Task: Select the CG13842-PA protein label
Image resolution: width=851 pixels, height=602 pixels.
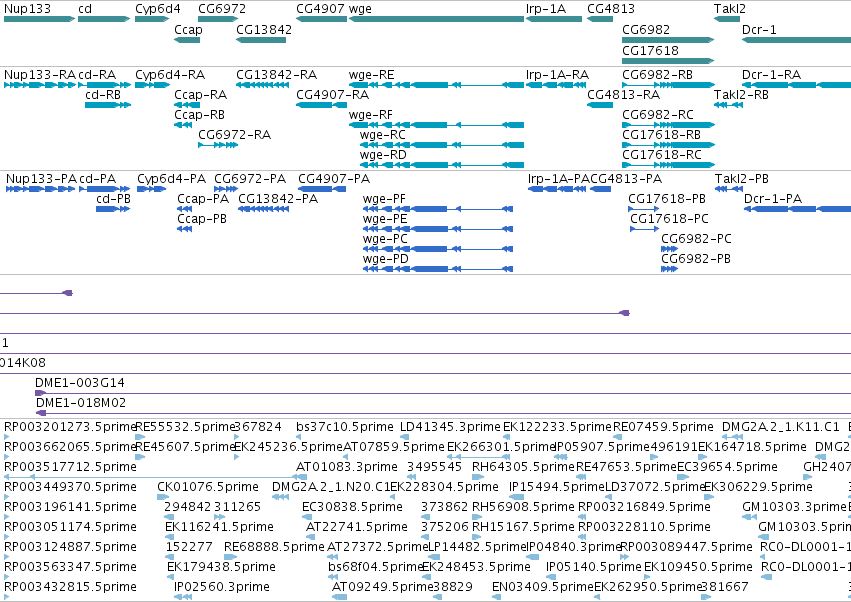Action: (x=278, y=199)
